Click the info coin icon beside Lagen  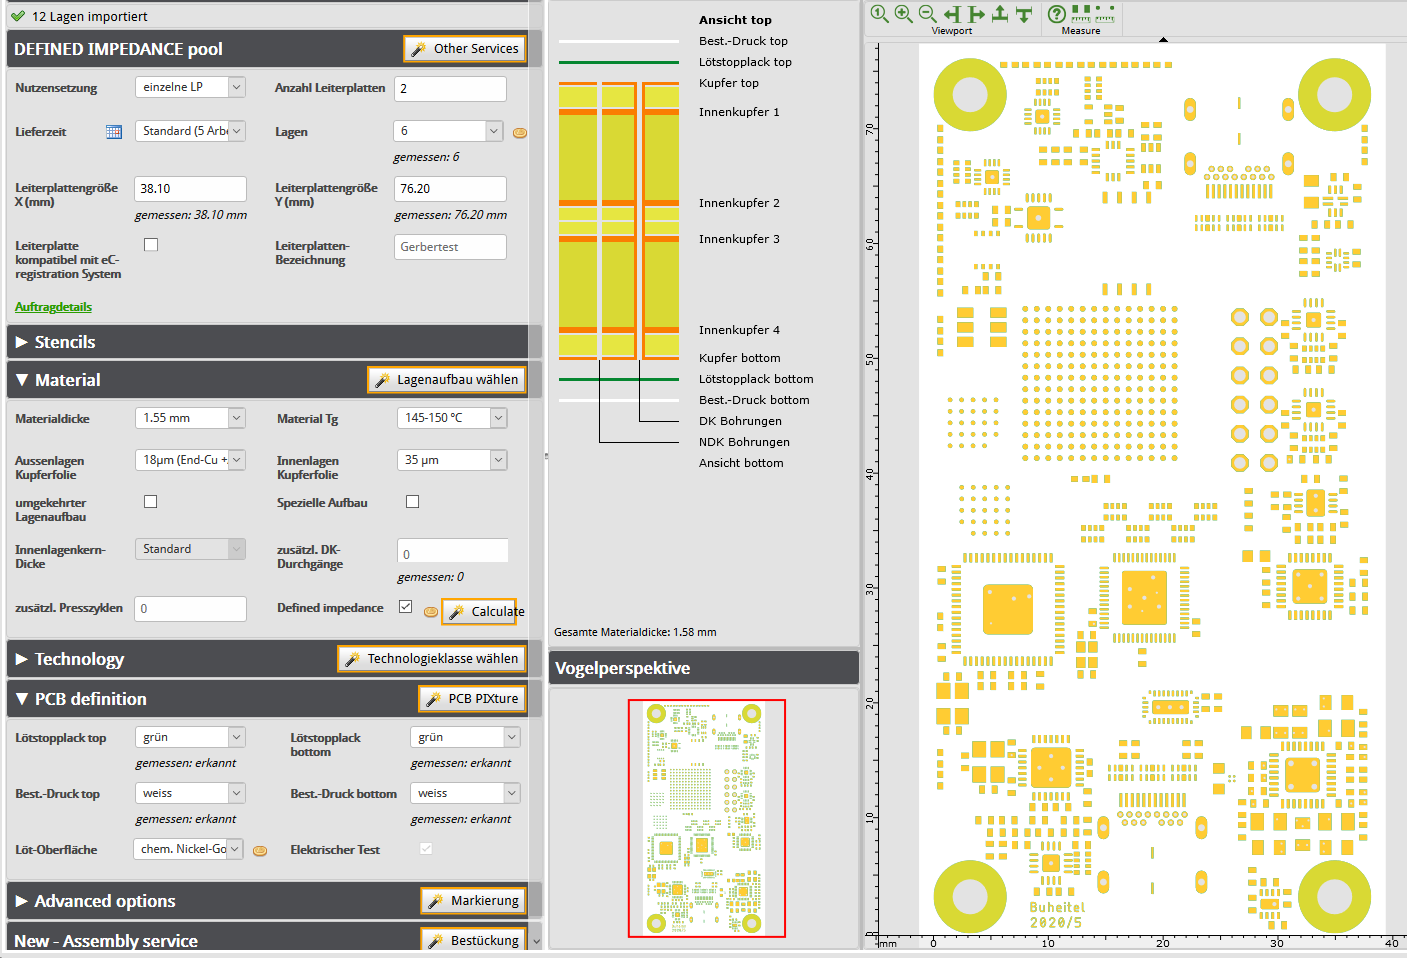click(x=520, y=132)
